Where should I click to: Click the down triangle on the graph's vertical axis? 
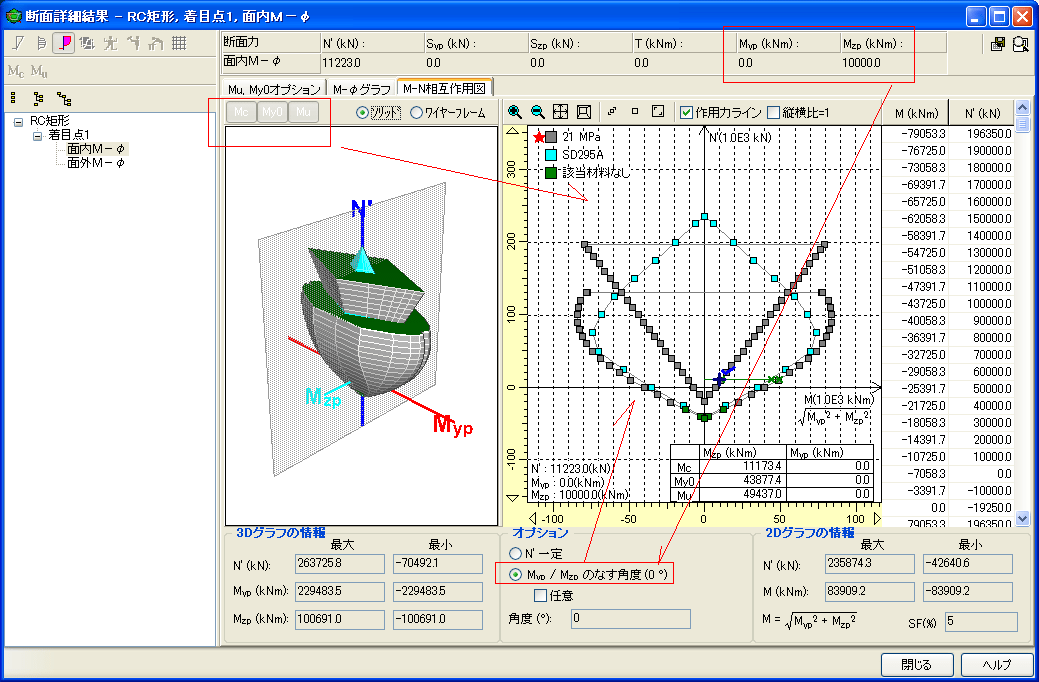tap(513, 498)
